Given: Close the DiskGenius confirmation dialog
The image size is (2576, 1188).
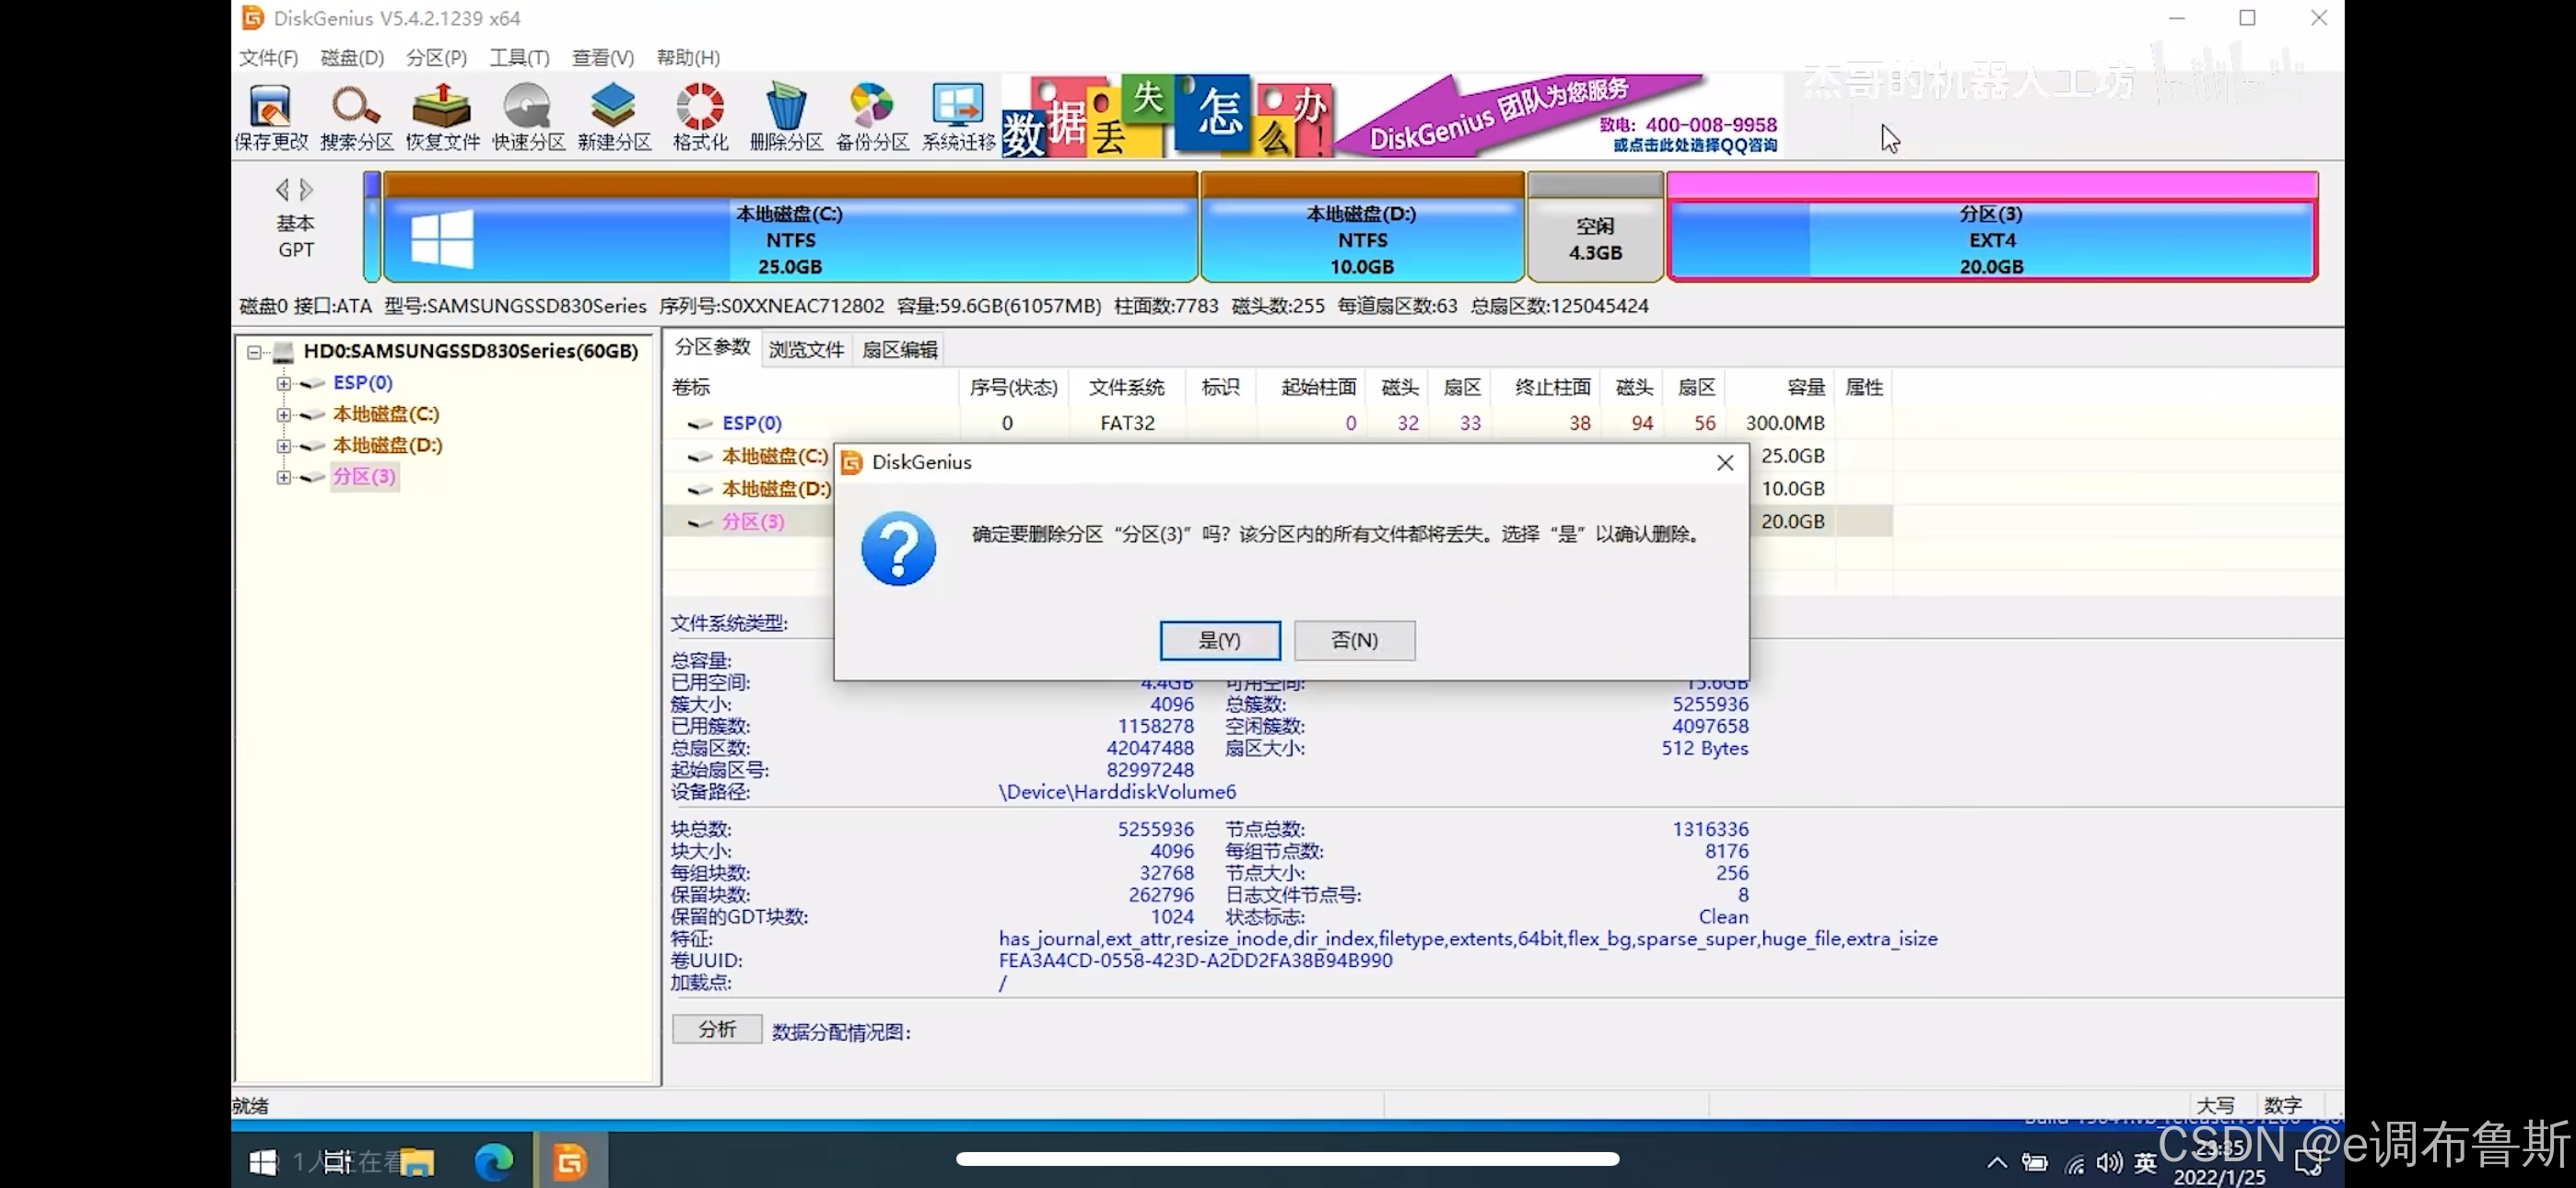Looking at the screenshot, I should (1724, 462).
